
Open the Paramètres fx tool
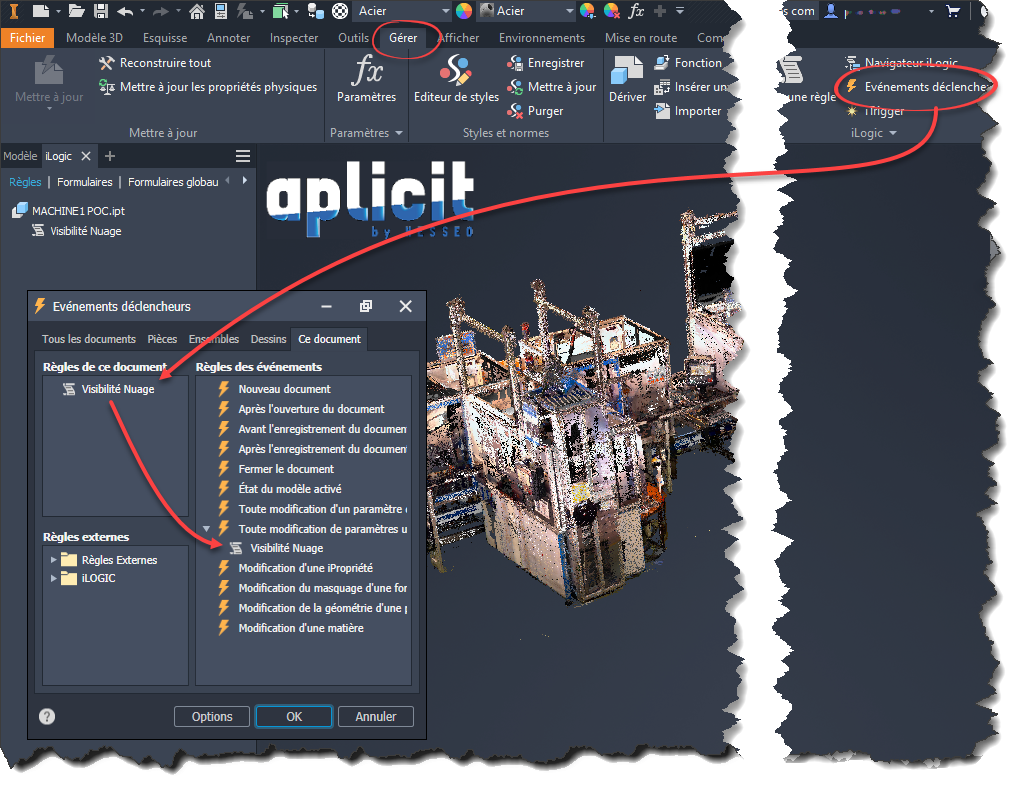(x=366, y=79)
